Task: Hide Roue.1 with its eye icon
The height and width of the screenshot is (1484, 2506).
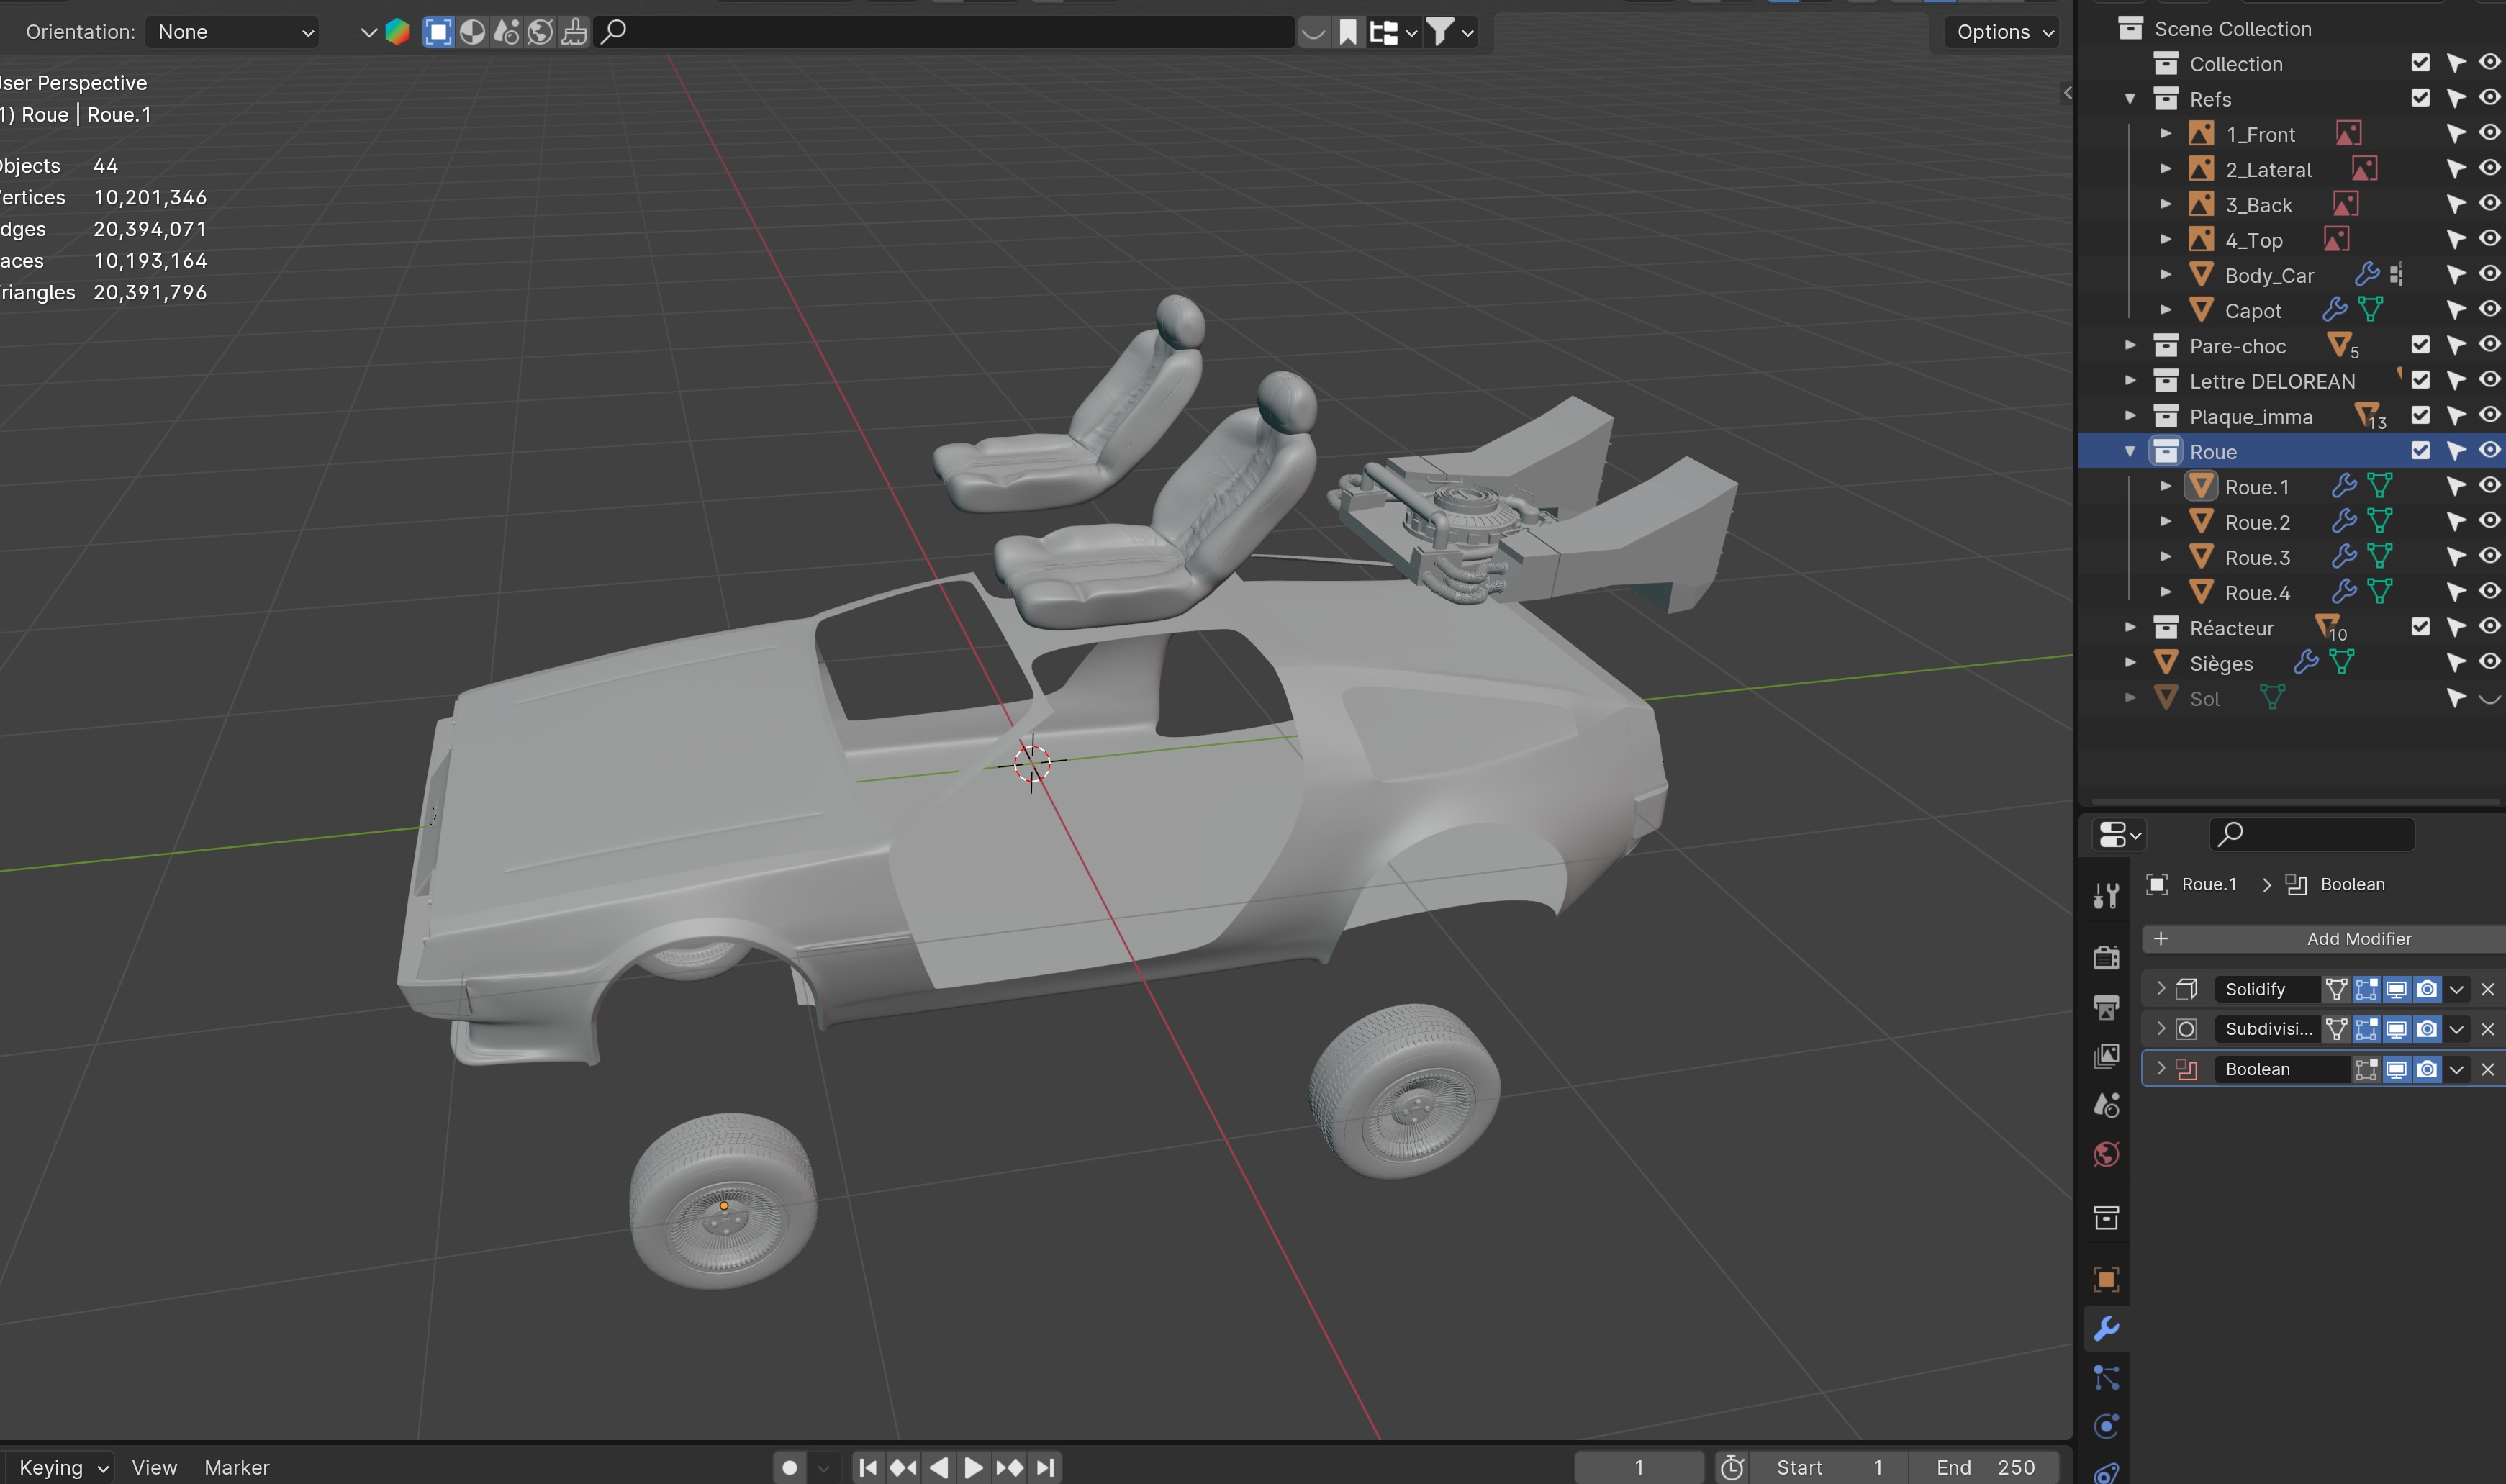Action: click(x=2489, y=485)
